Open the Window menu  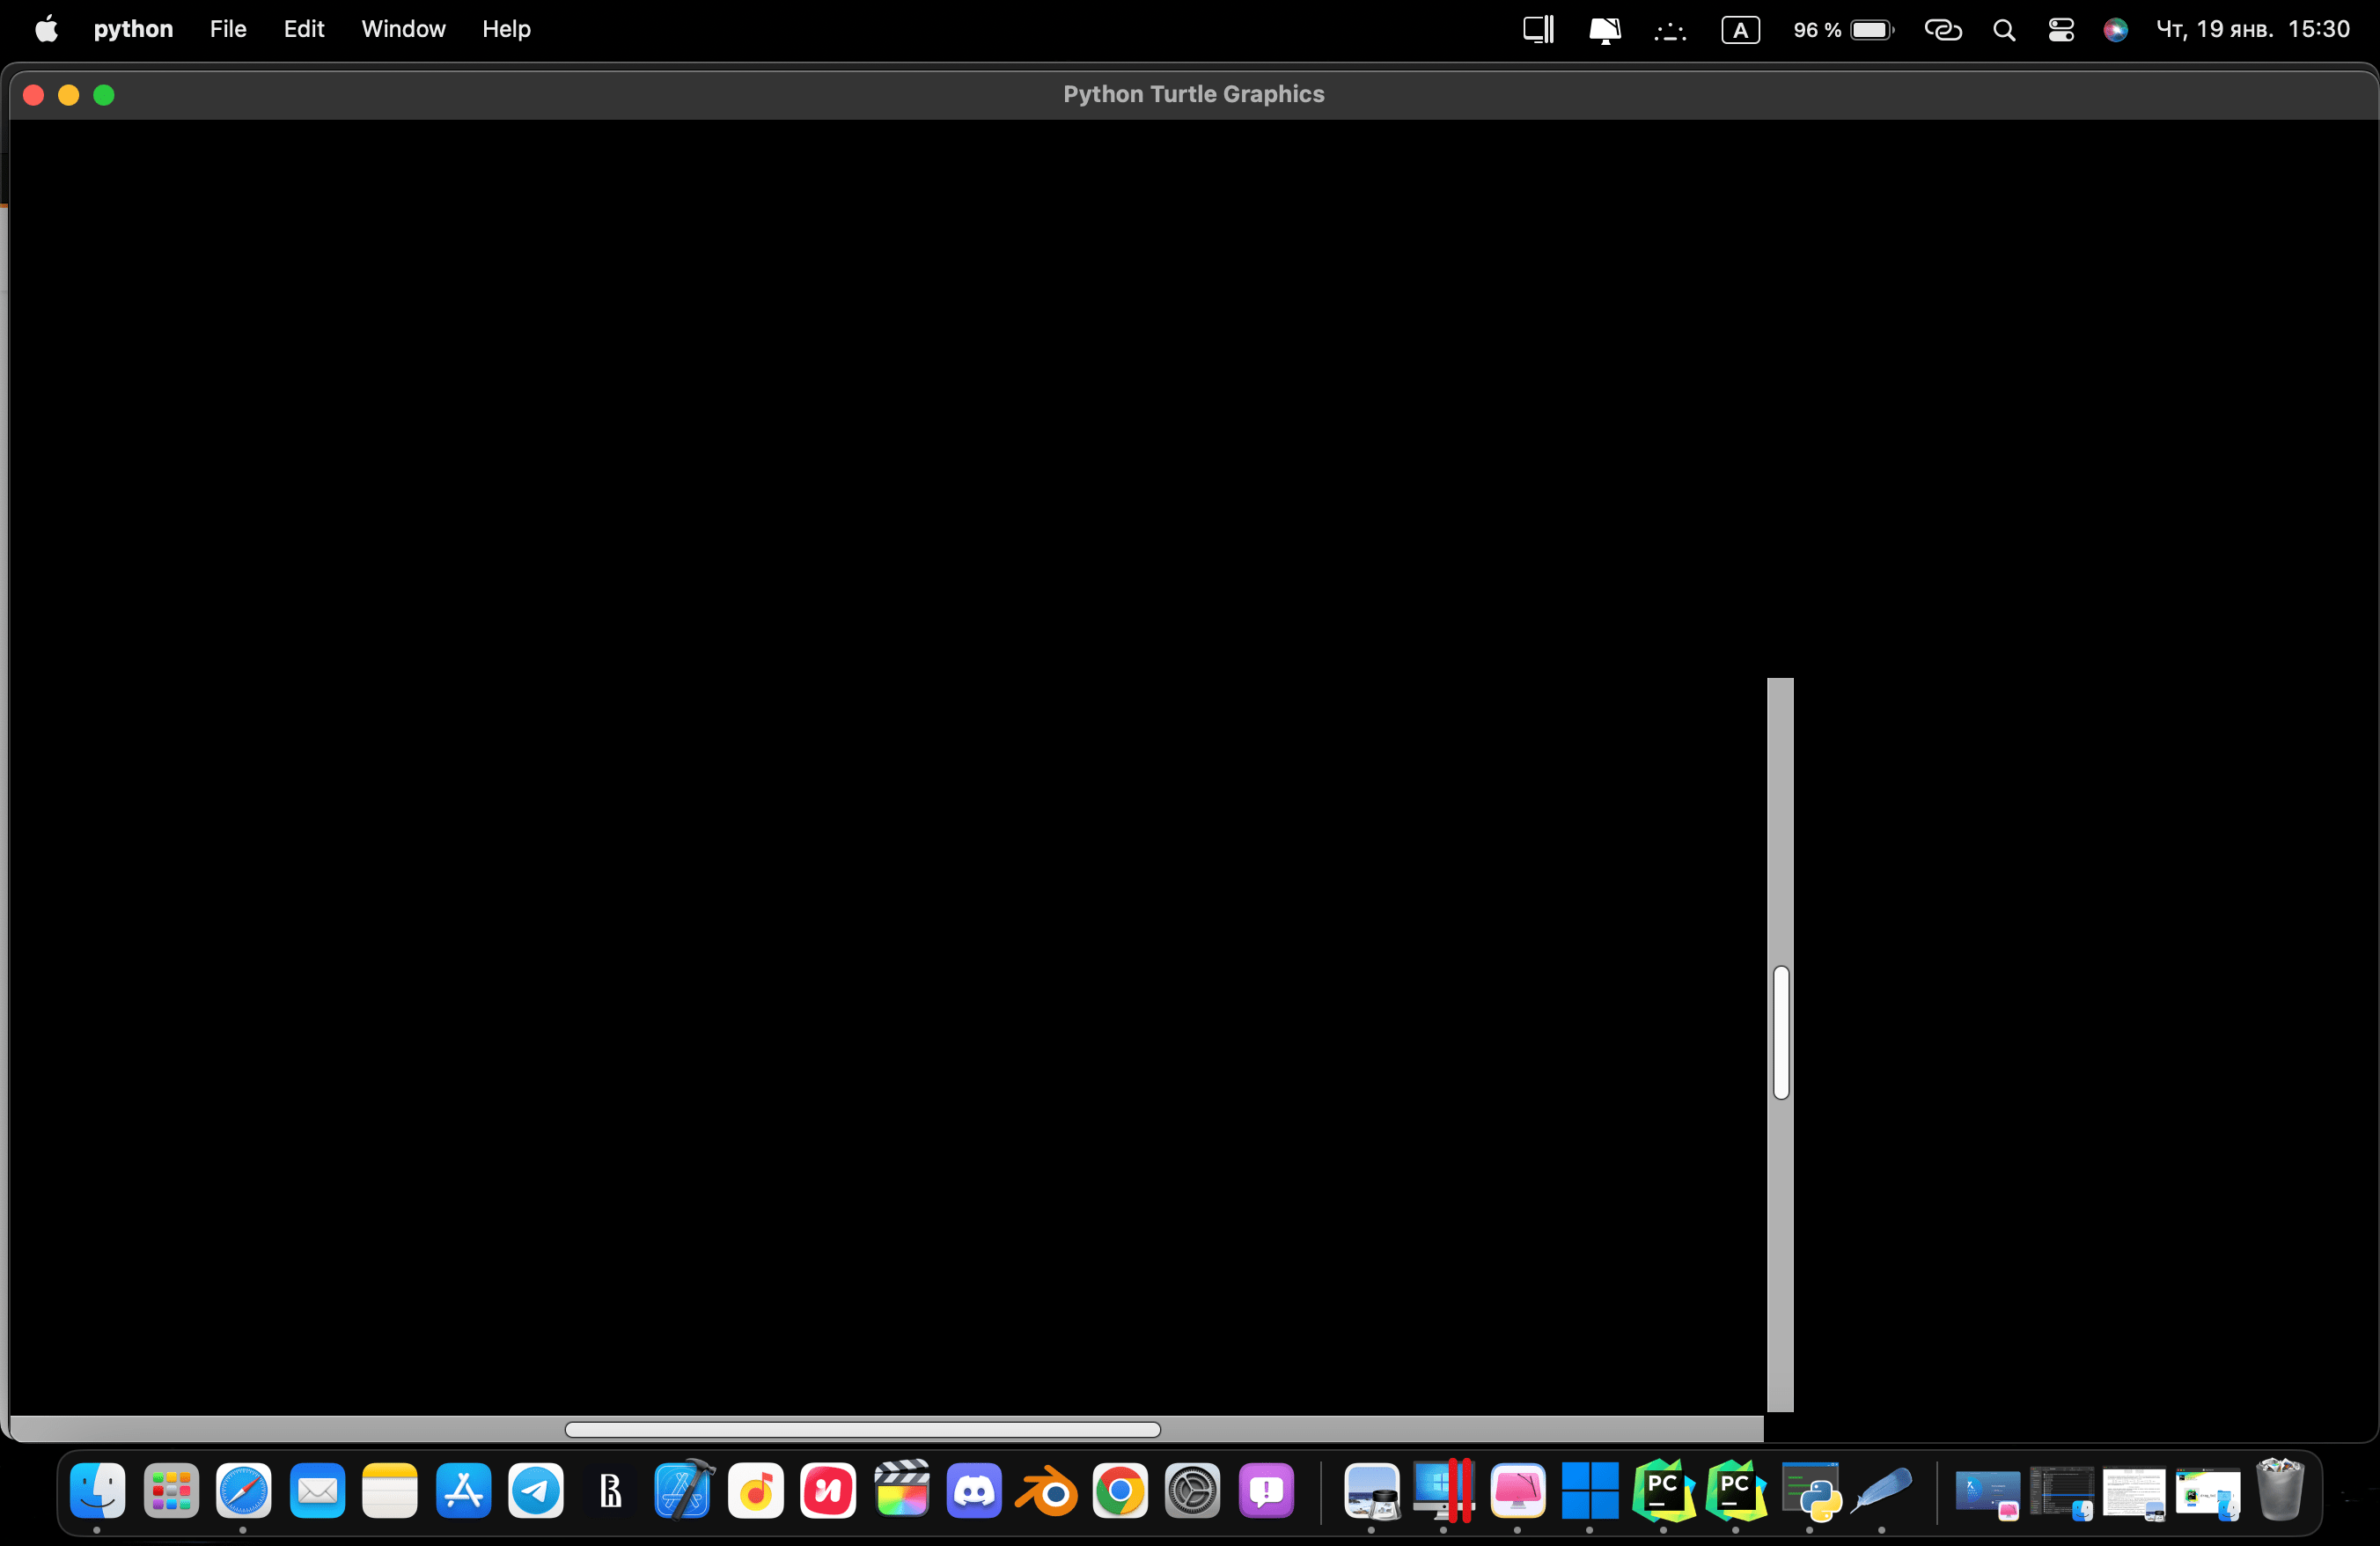click(404, 29)
